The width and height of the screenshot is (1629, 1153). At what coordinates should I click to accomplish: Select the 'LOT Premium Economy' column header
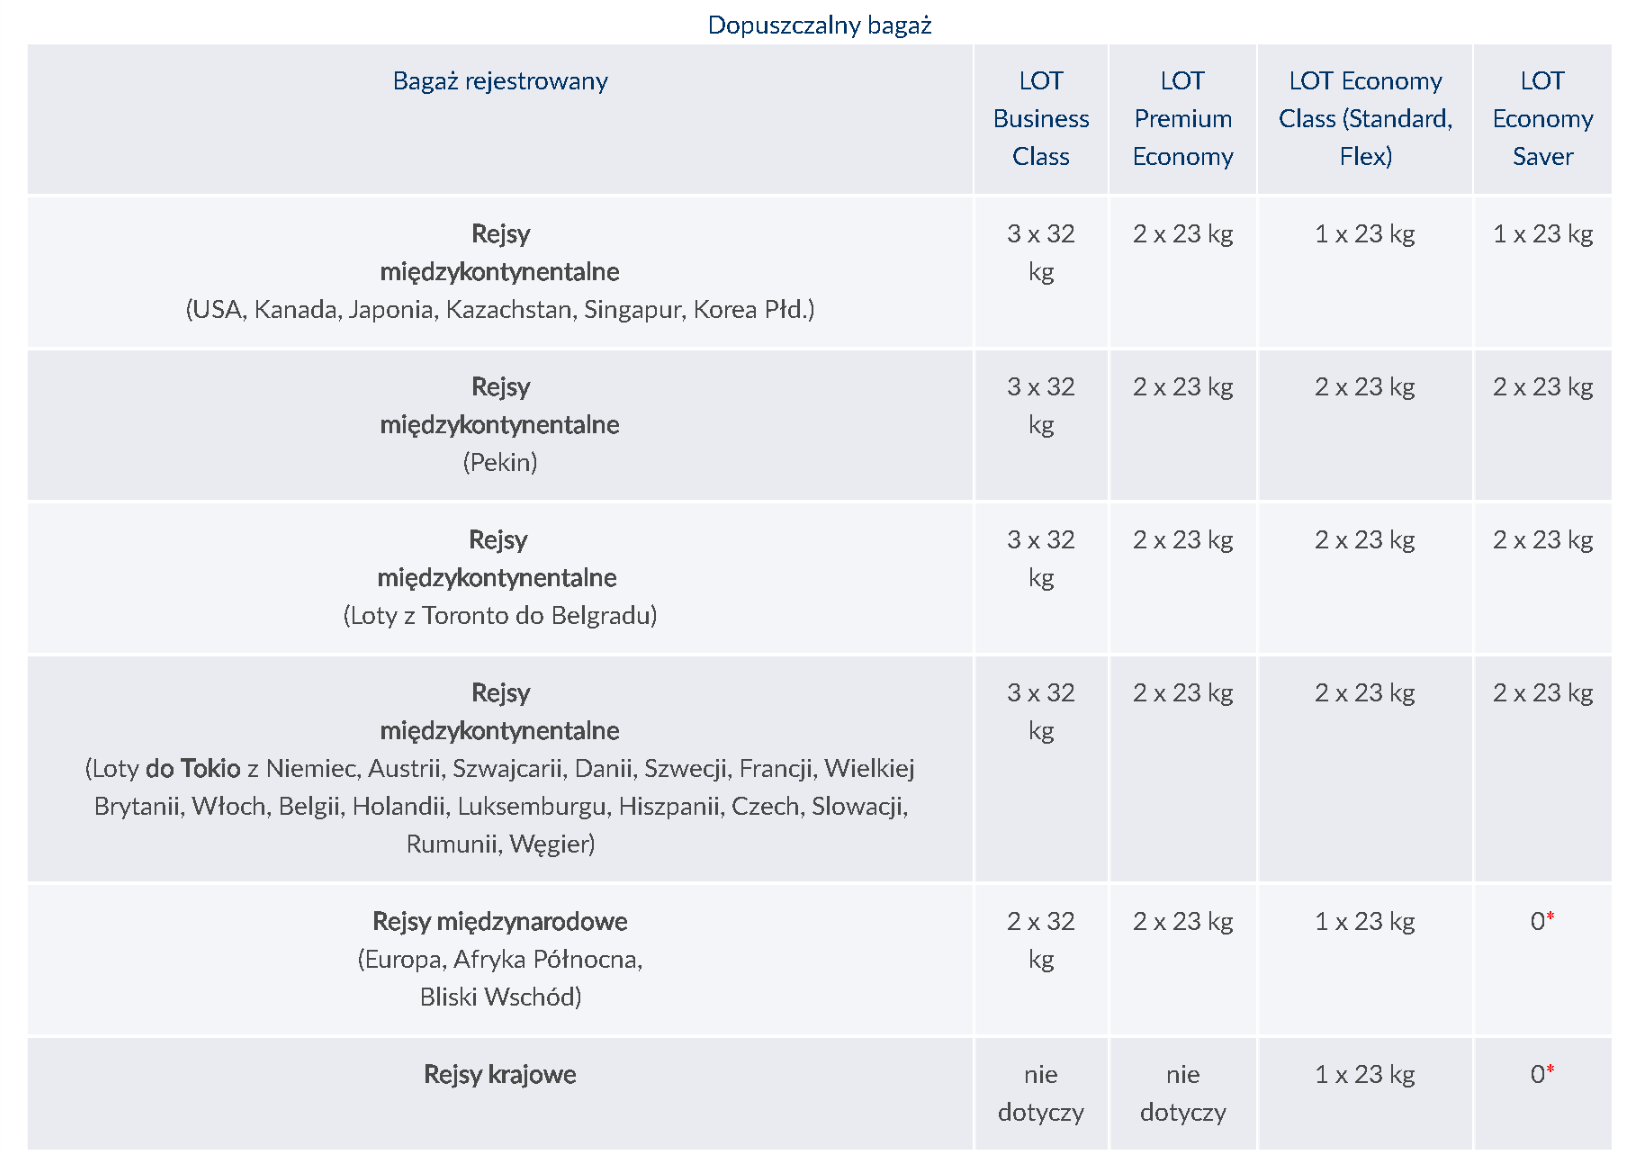click(x=1182, y=118)
